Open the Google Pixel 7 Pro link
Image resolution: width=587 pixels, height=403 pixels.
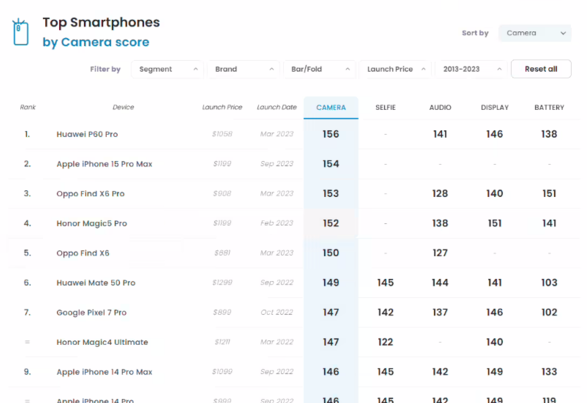point(91,313)
